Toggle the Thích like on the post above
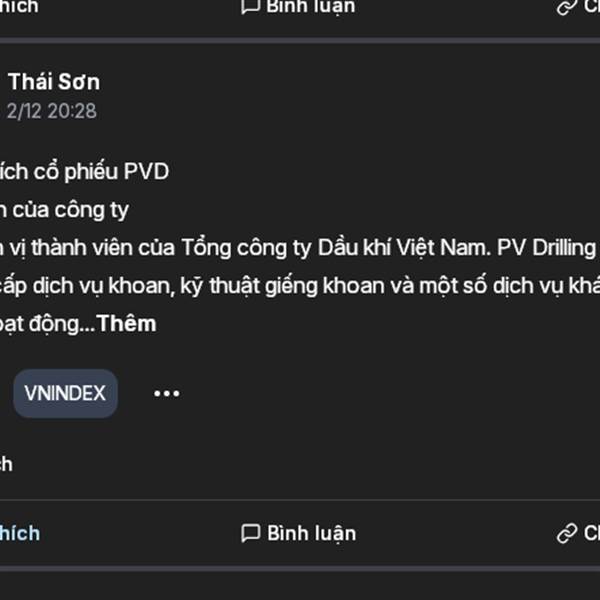600x600 pixels. click(x=19, y=7)
